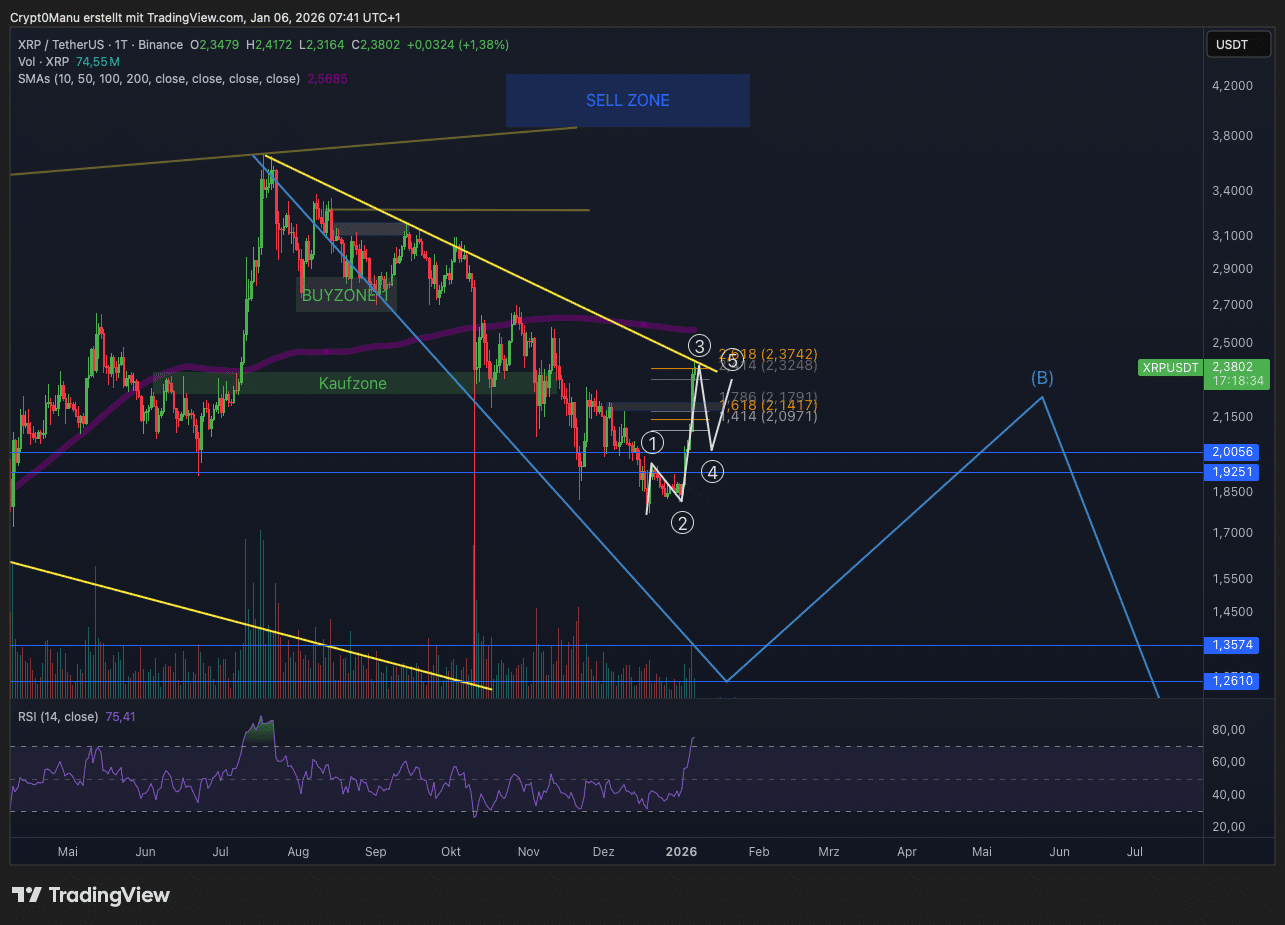Select the (B) wave label
The width and height of the screenshot is (1285, 925).
pyautogui.click(x=1042, y=378)
